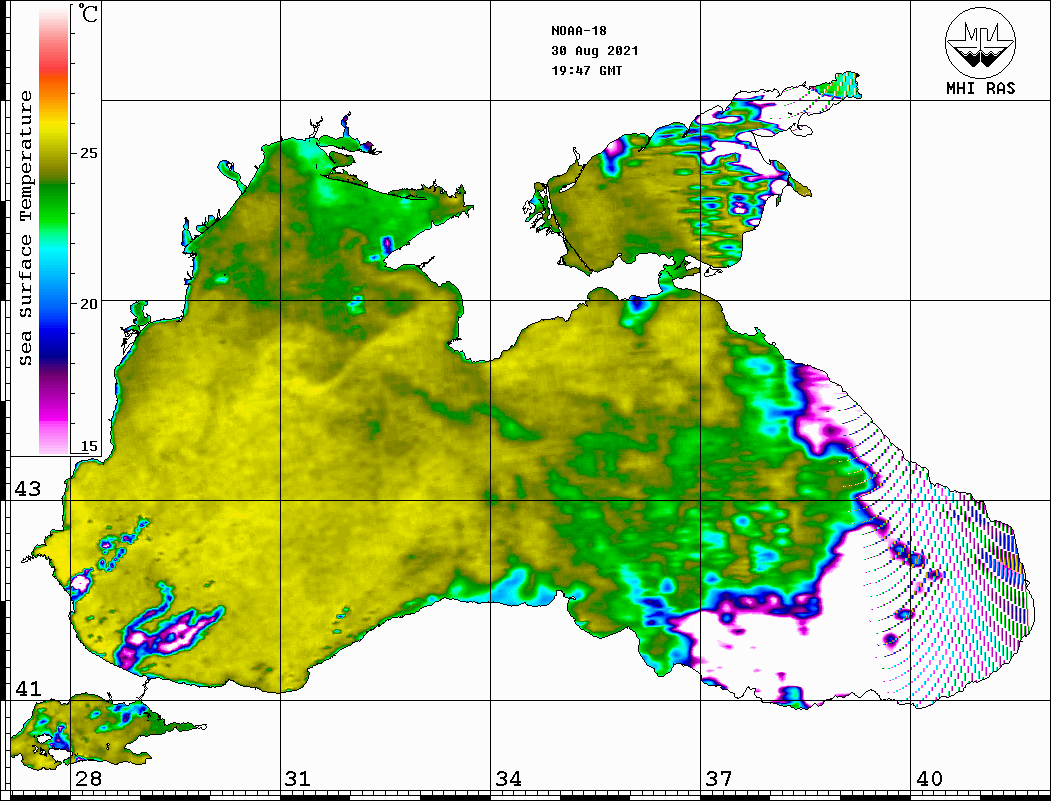1051x801 pixels.
Task: Click the "20" value on temperature scale
Action: 88,304
